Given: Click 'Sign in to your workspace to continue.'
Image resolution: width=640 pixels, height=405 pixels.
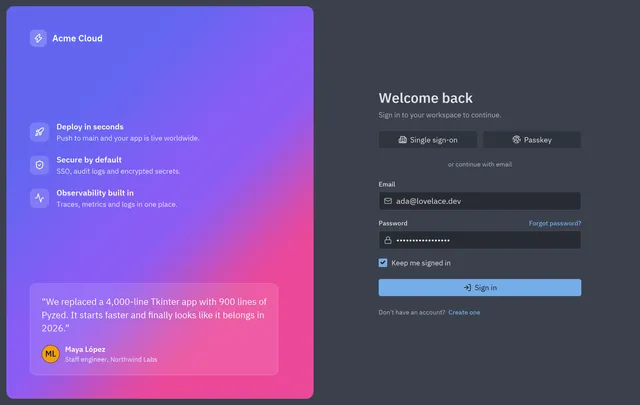Looking at the screenshot, I should pos(440,115).
